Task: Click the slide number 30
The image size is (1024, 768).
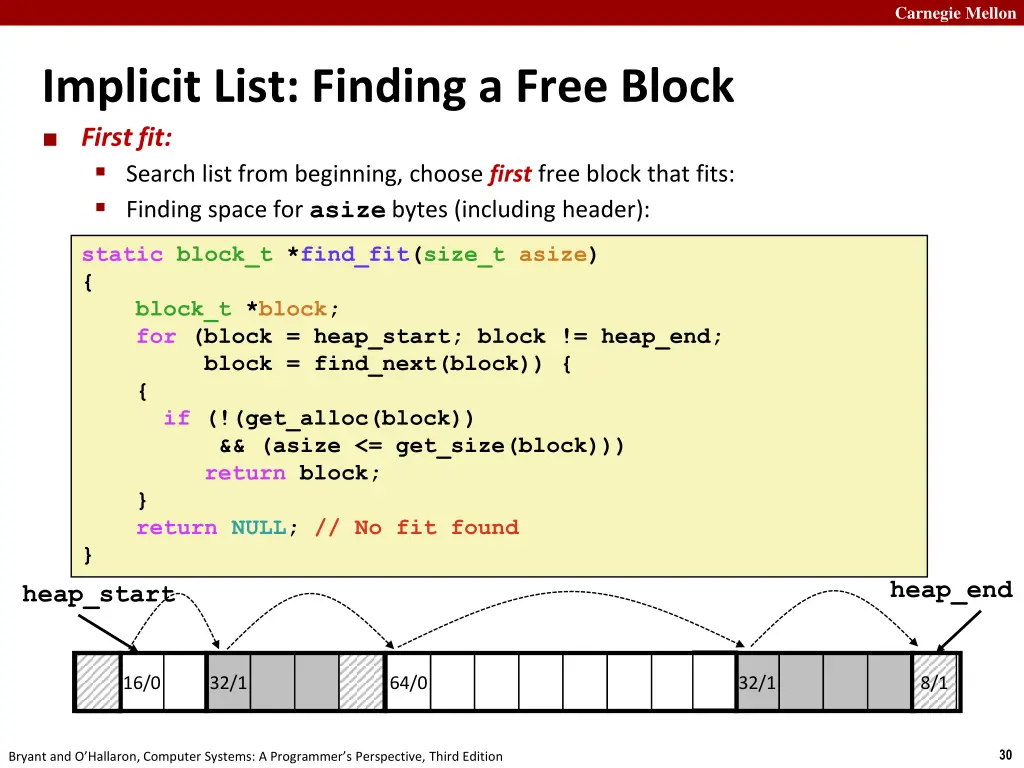Action: (x=1006, y=754)
